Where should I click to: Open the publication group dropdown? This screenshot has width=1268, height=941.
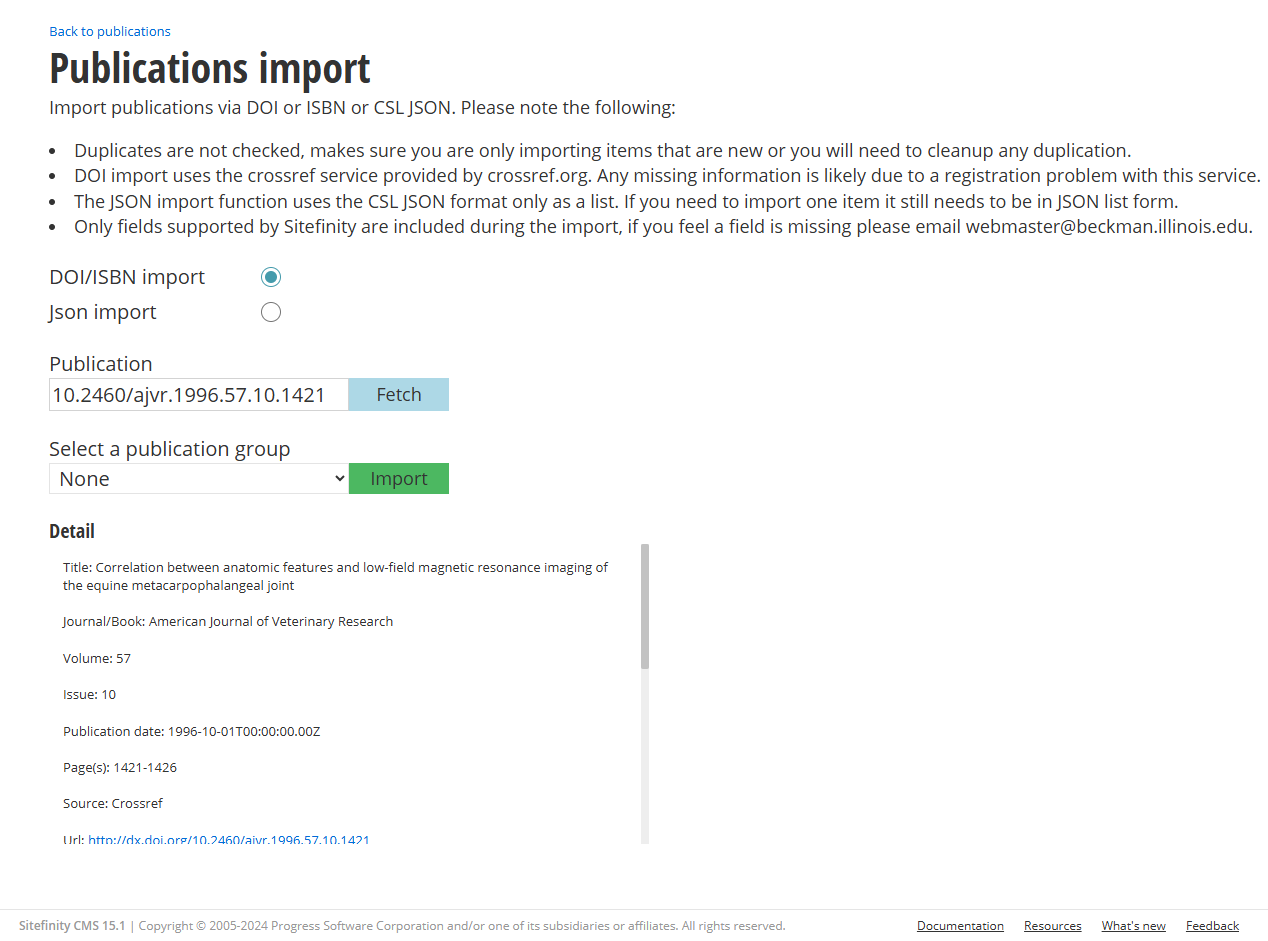[198, 479]
